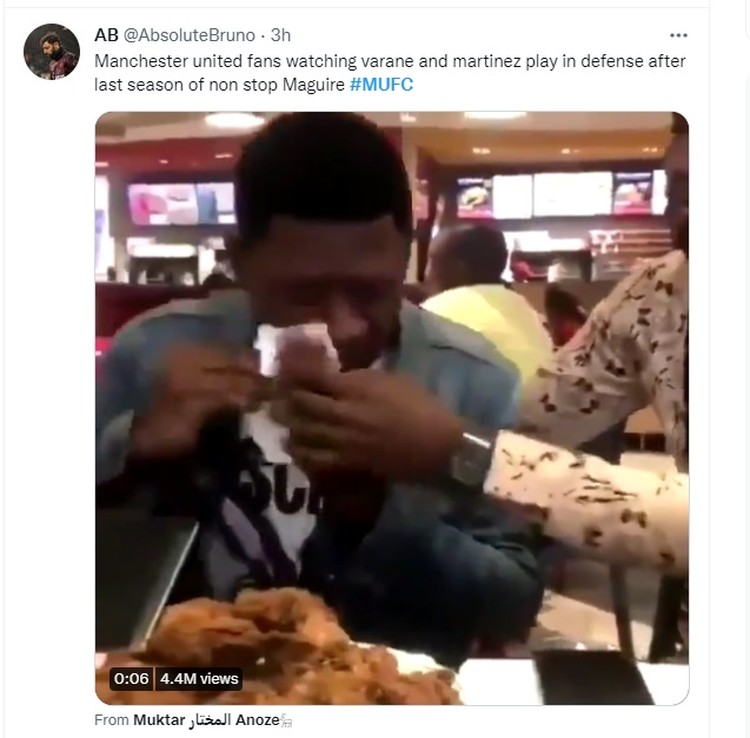This screenshot has height=738, width=750.
Task: Open AbsoluteBruno's profile avatar picture
Action: (x=51, y=52)
